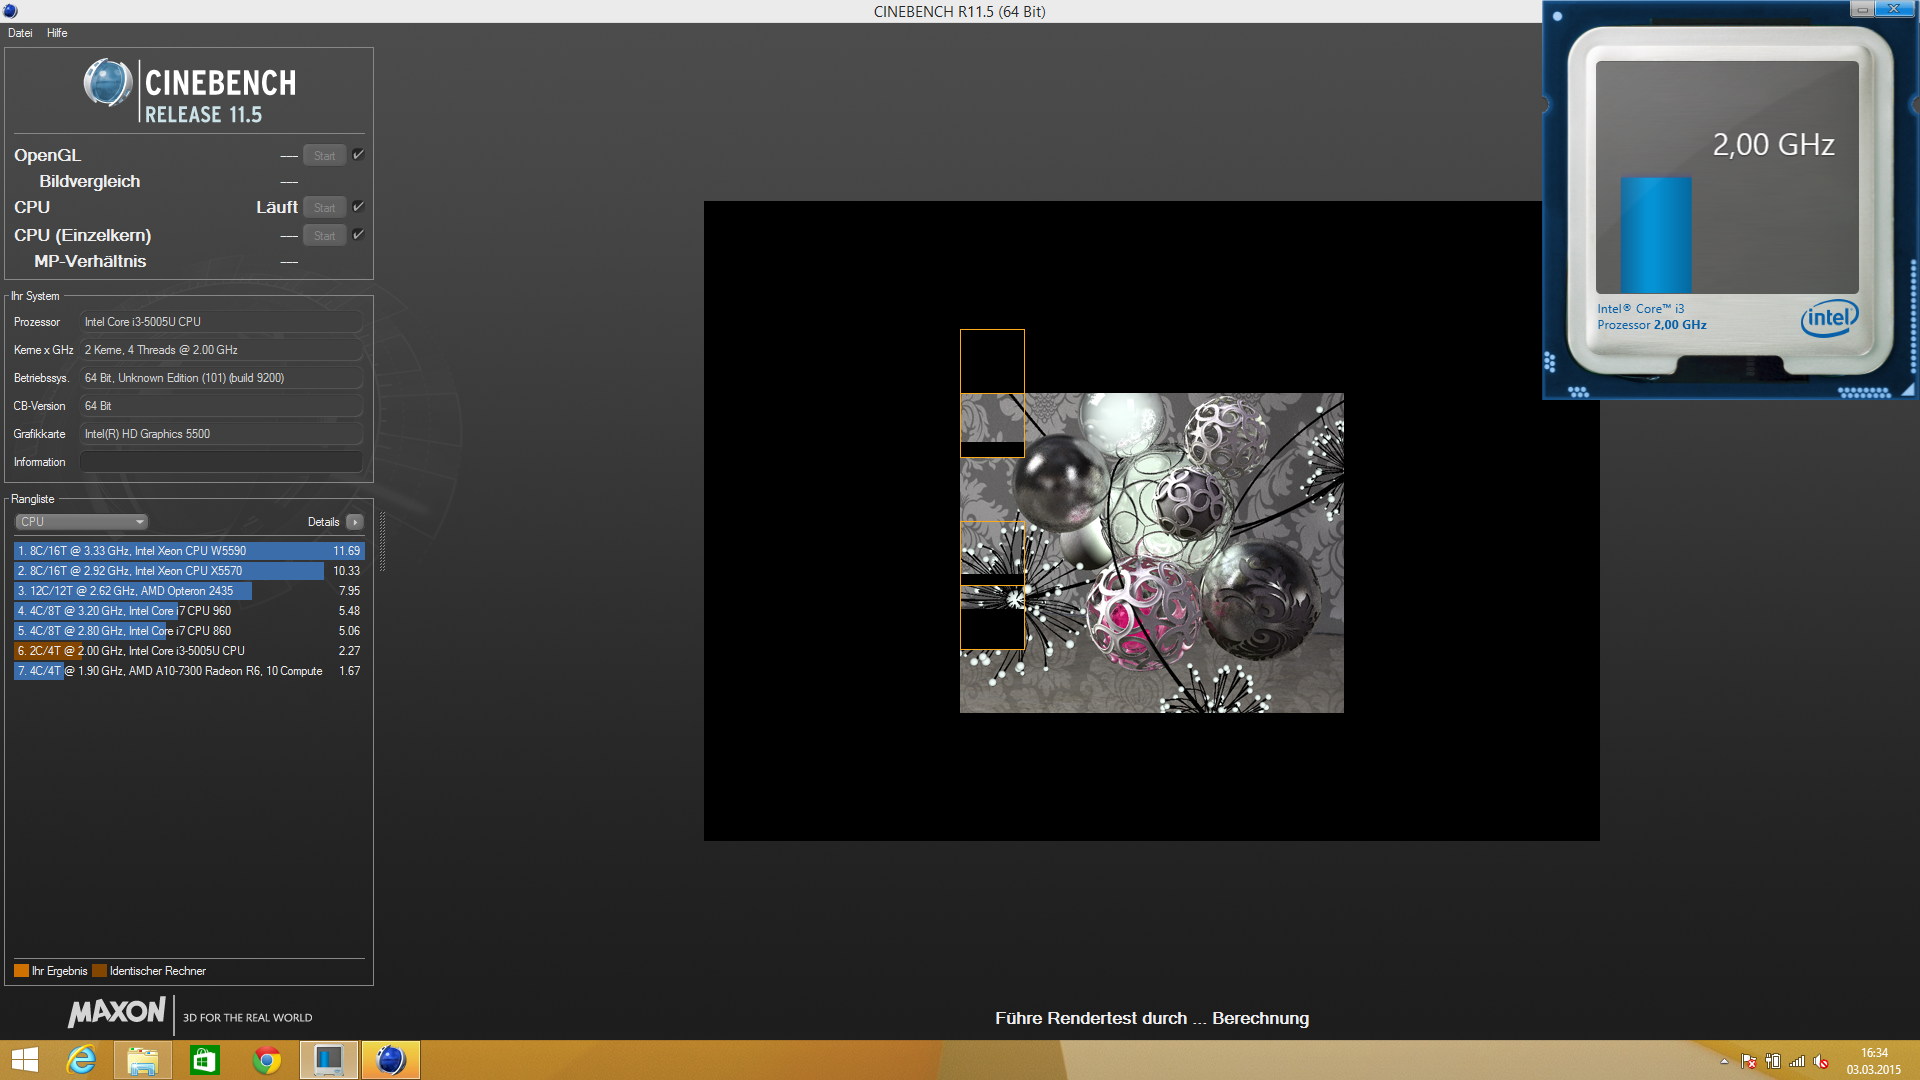This screenshot has width=1920, height=1080.
Task: Open the CPU ranking dropdown
Action: tap(82, 522)
